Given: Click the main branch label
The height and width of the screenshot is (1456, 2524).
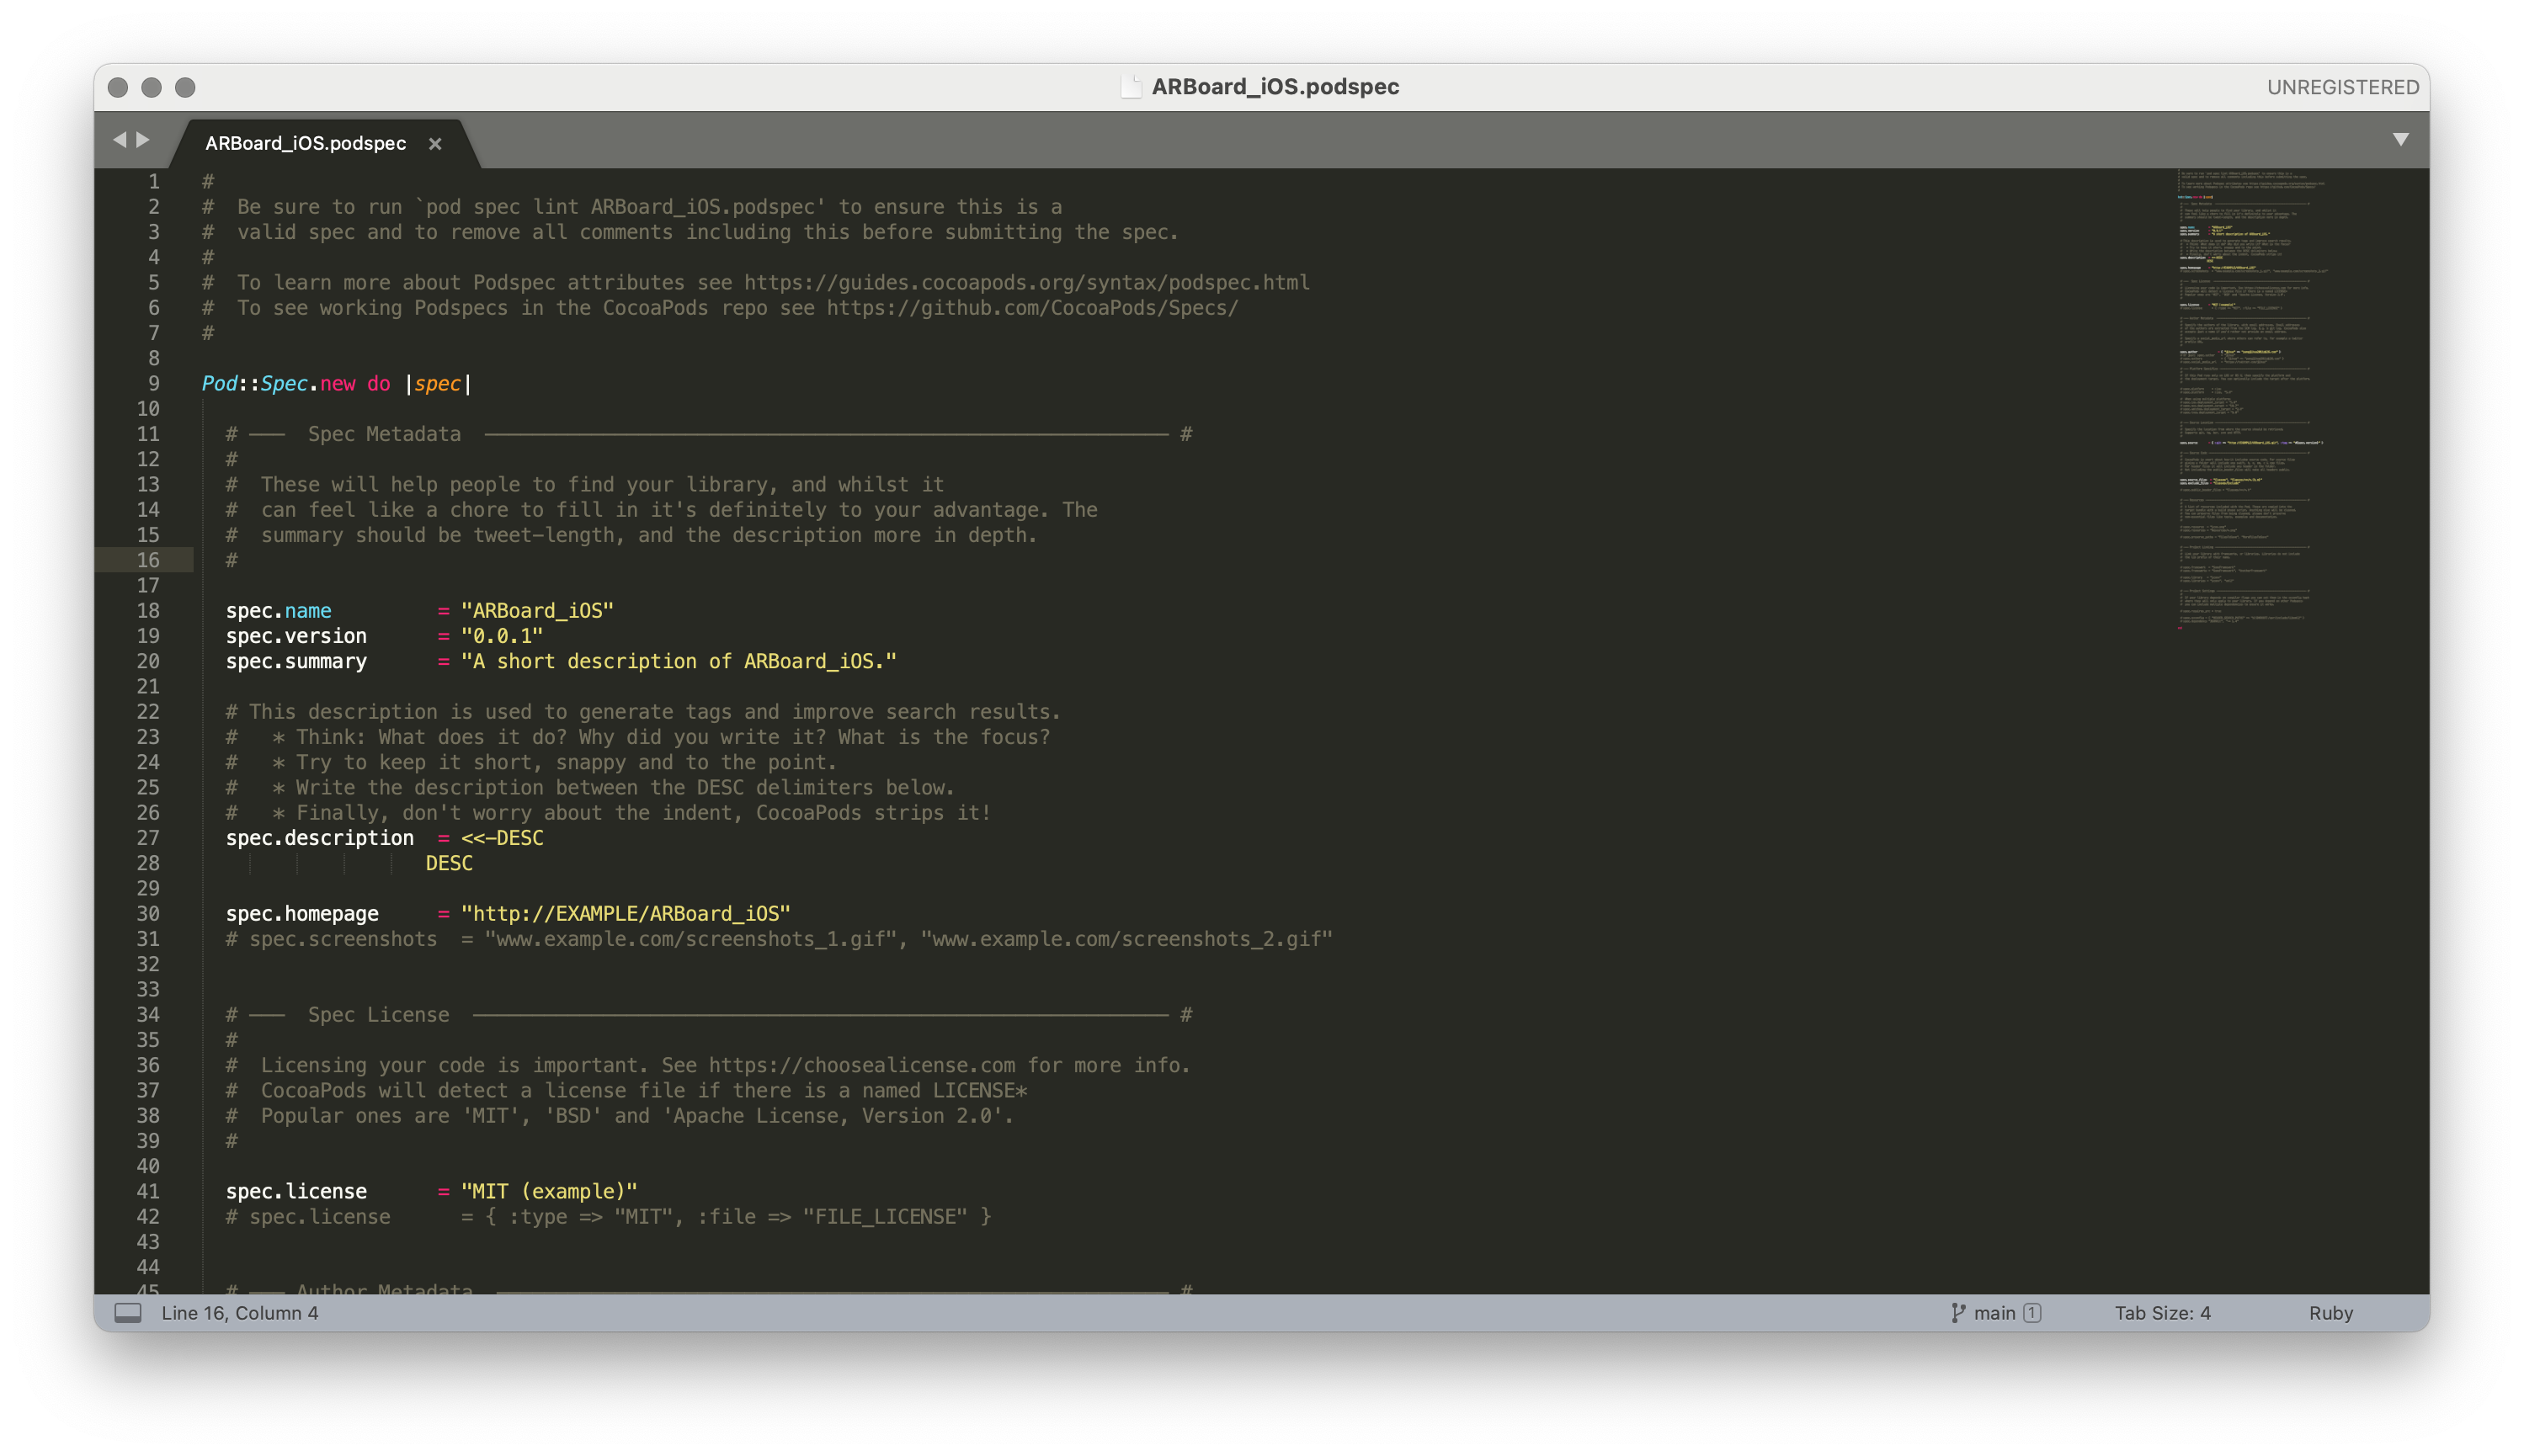Looking at the screenshot, I should pos(1994,1313).
